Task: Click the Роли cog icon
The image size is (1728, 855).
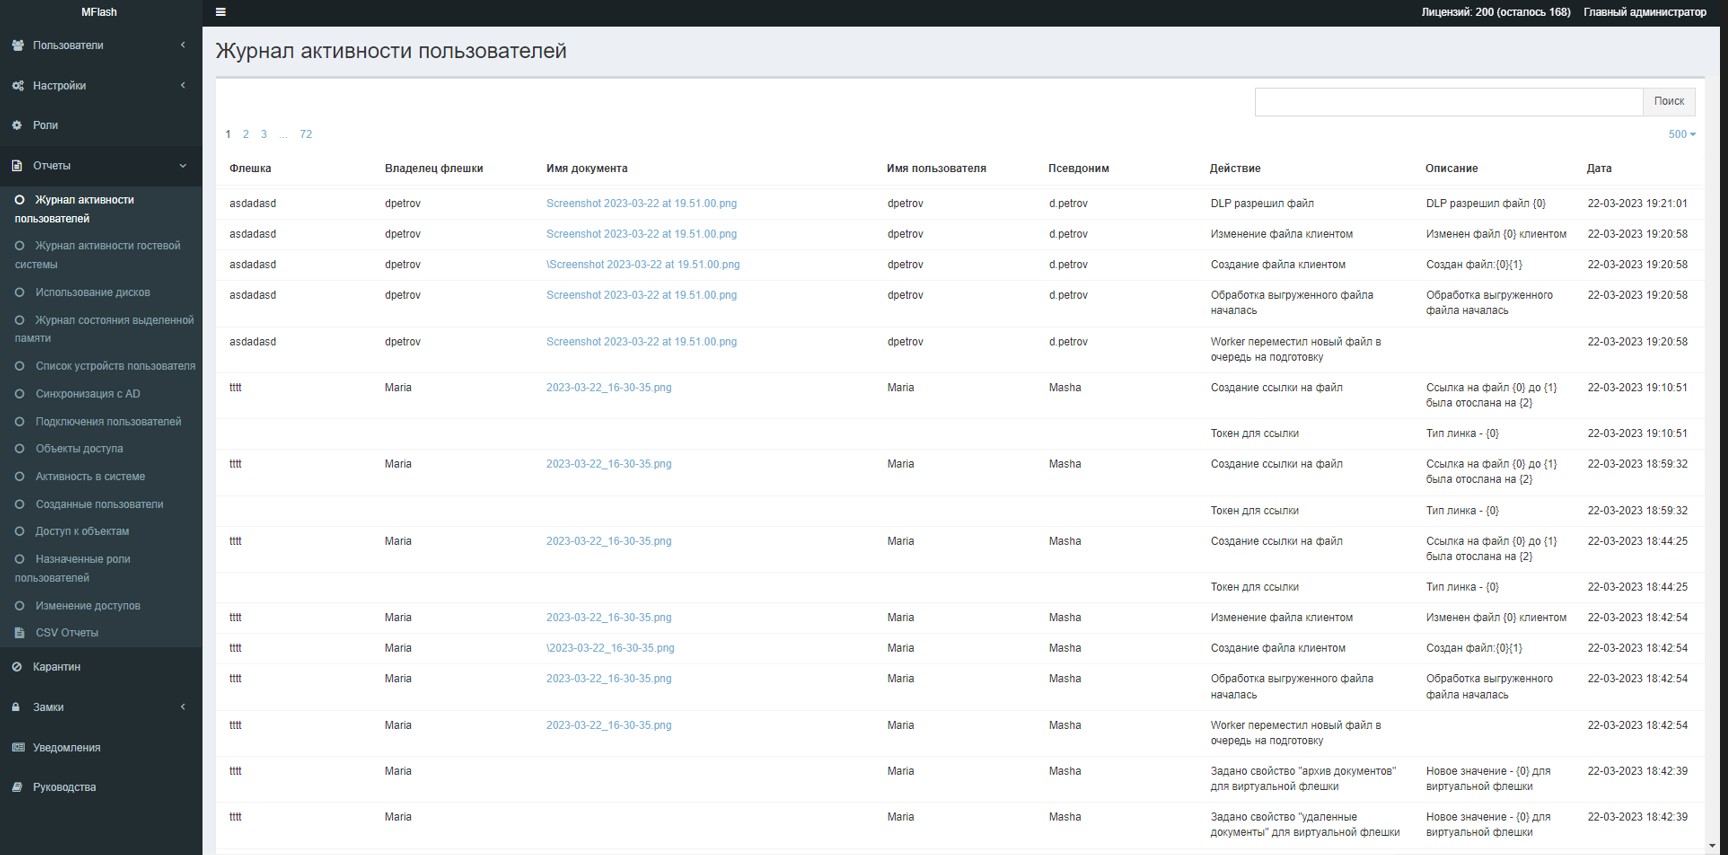Action: 17,125
